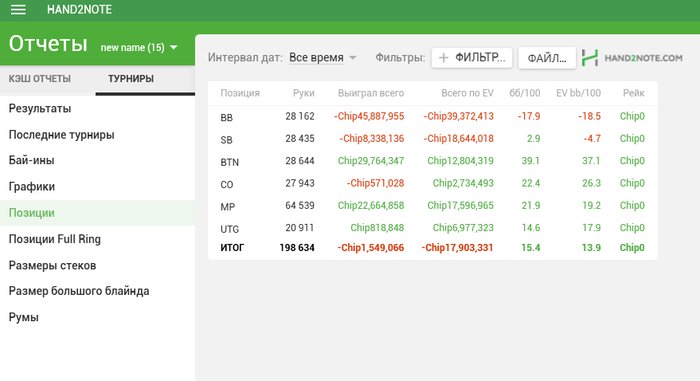Image resolution: width=700 pixels, height=381 pixels.
Task: Click the ФАЙЛ... button
Action: coord(547,58)
